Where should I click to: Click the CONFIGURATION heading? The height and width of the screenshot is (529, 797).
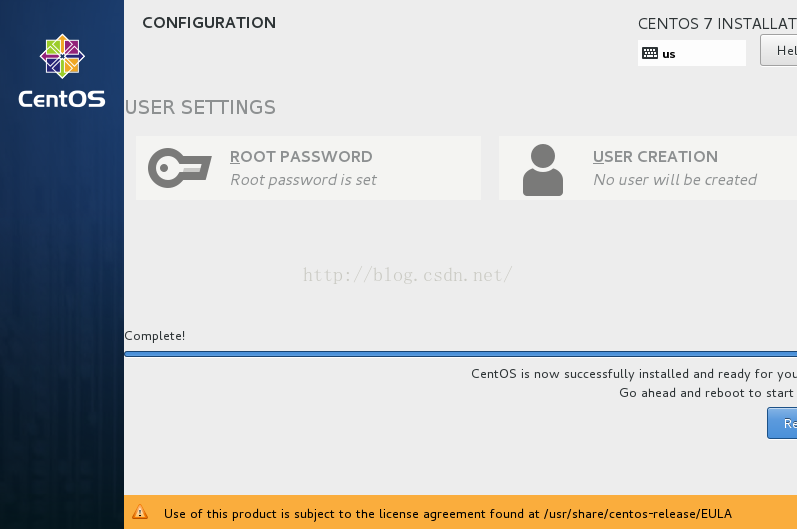coord(209,22)
